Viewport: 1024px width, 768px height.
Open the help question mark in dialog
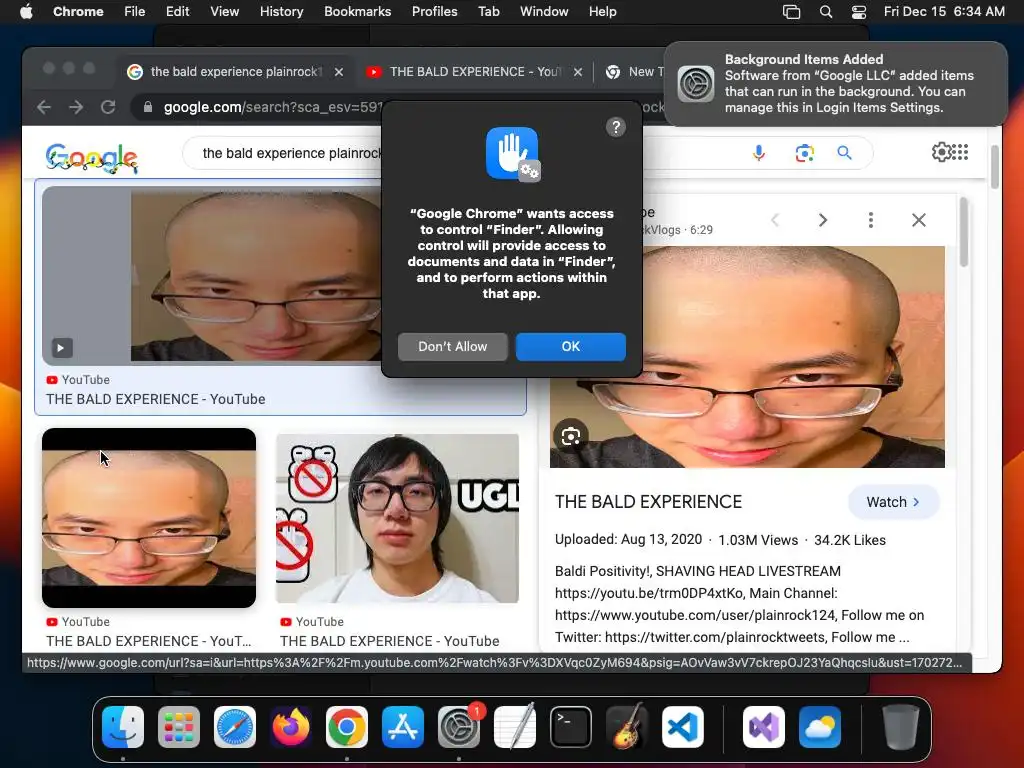616,127
